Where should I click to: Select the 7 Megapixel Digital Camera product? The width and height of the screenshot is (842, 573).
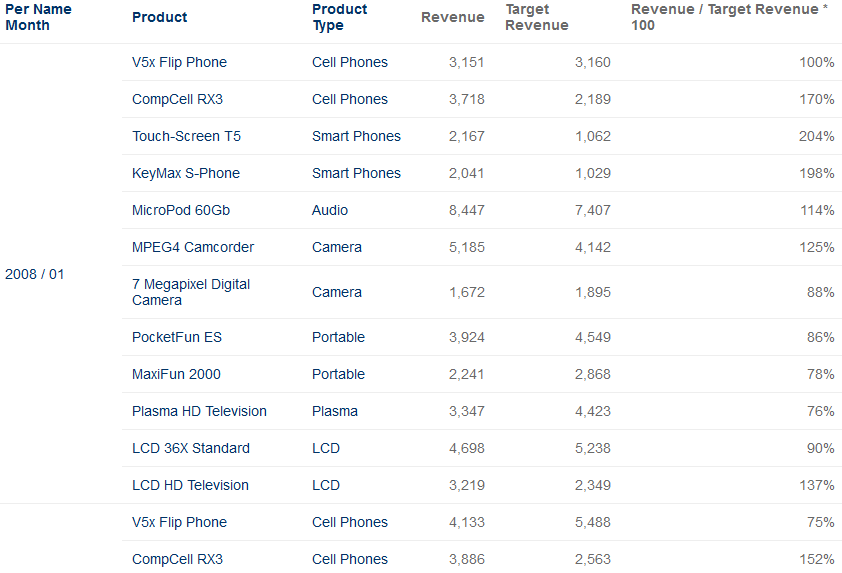point(191,292)
